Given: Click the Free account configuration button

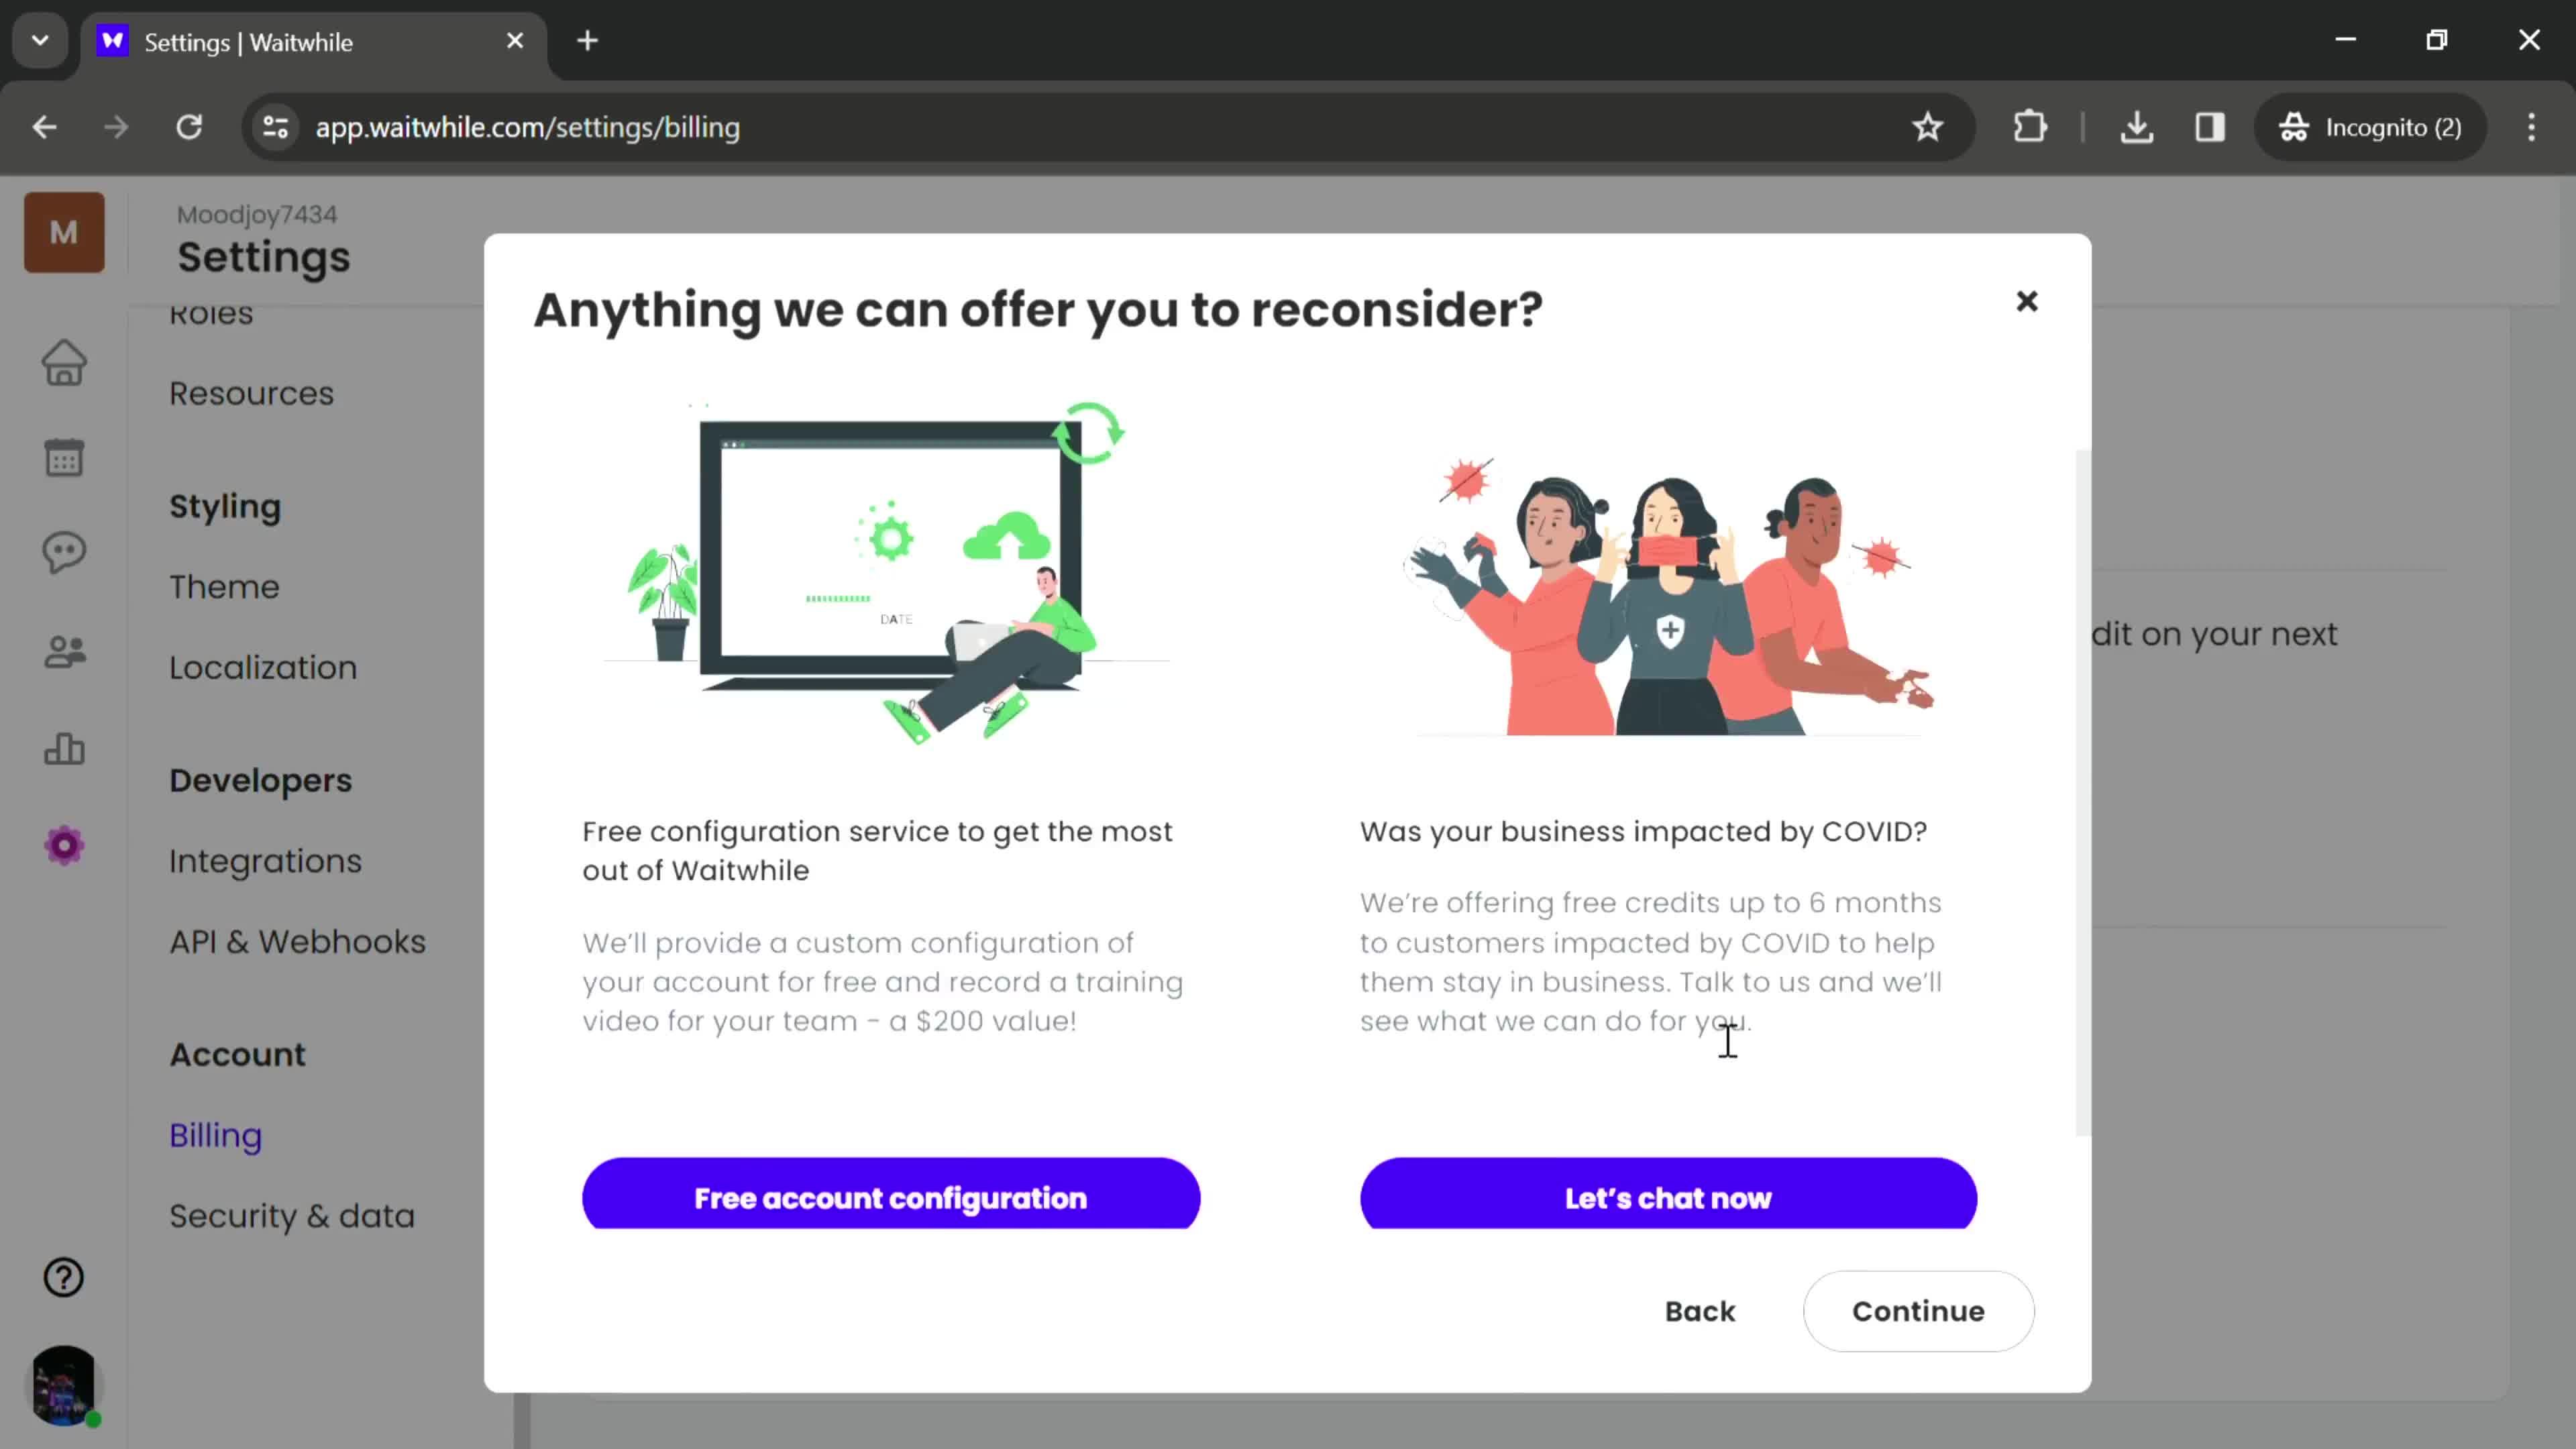Looking at the screenshot, I should click(890, 1197).
